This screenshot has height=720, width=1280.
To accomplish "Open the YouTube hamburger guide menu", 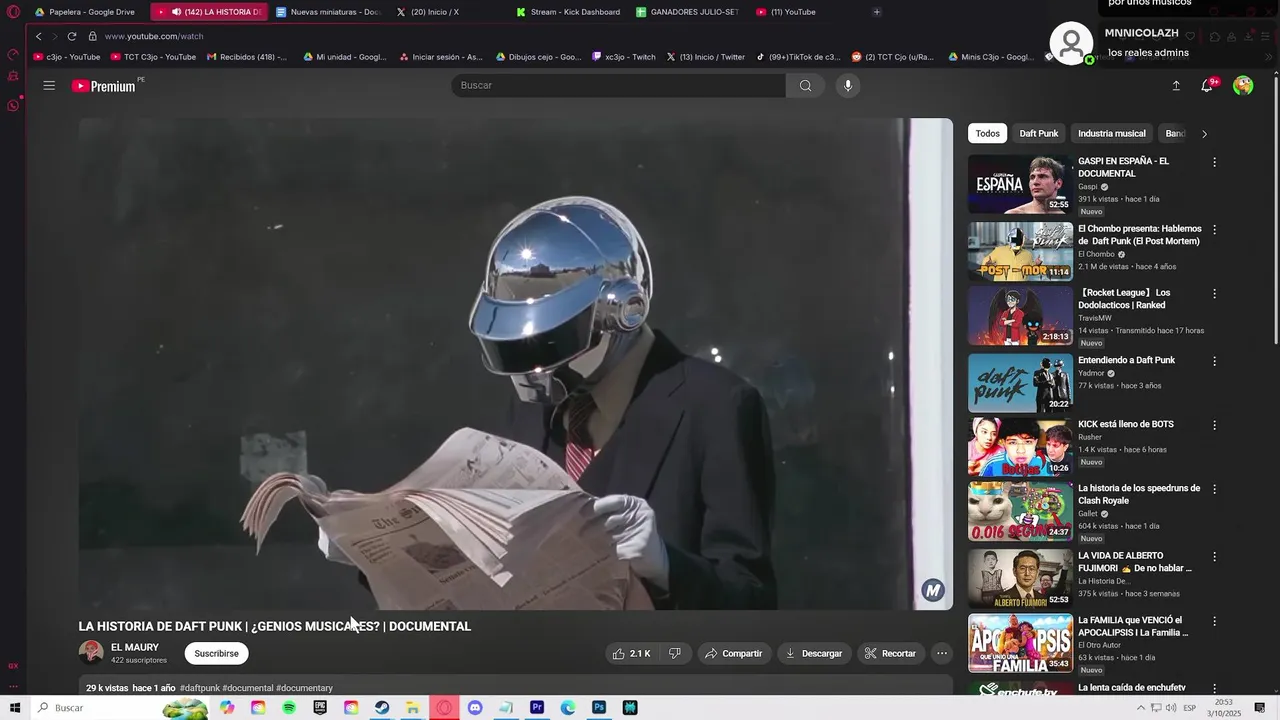I will pyautogui.click(x=49, y=85).
